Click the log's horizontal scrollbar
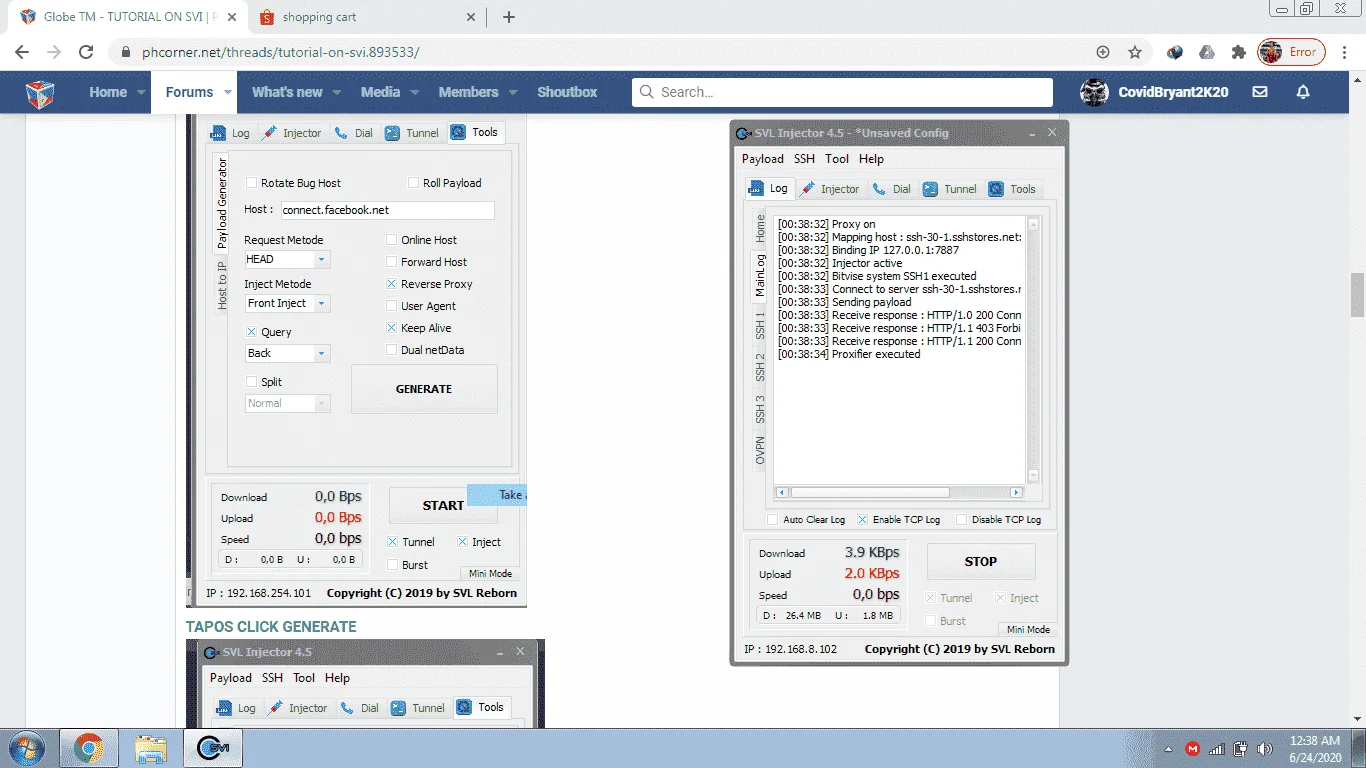Viewport: 1366px width, 768px height. [899, 493]
